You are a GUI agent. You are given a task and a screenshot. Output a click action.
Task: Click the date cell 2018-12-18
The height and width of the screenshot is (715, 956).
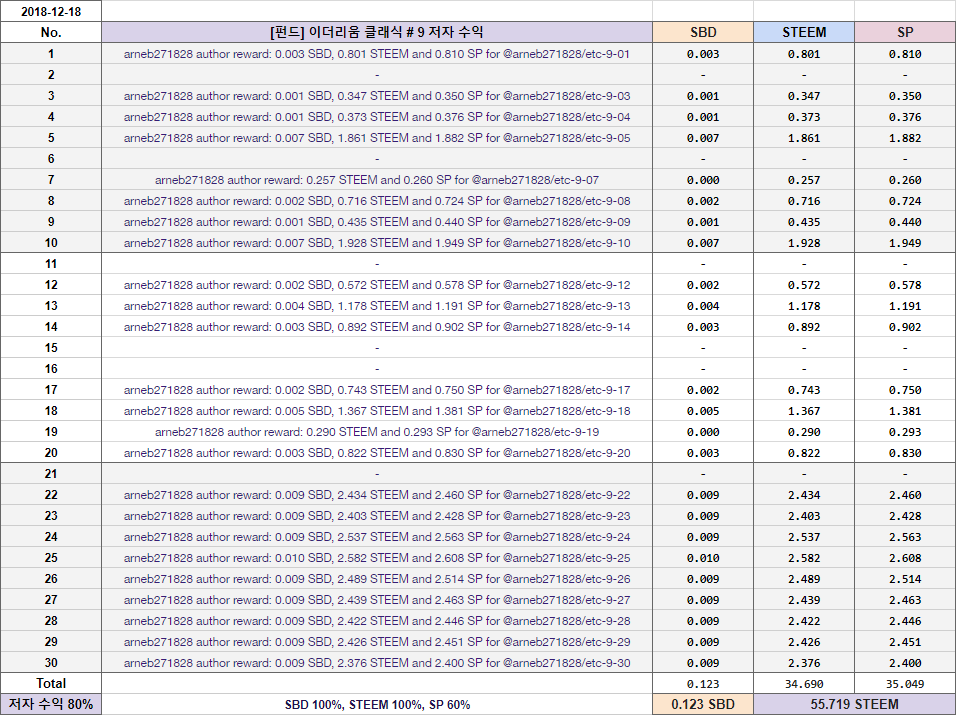(51, 12)
